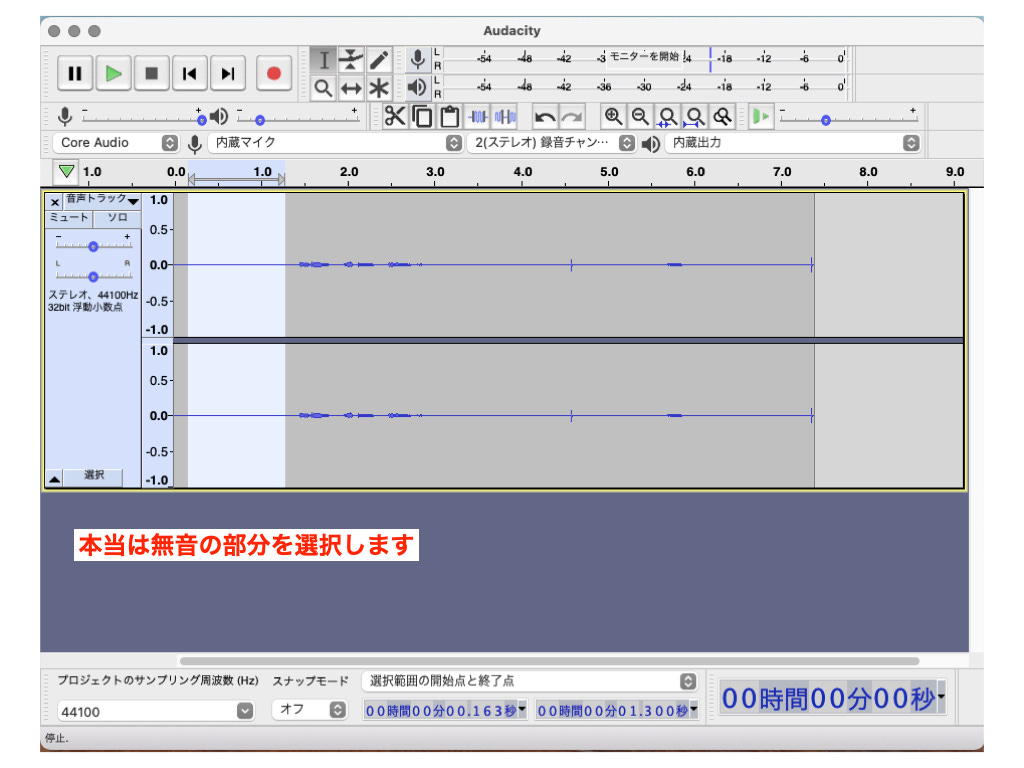Screen dimensions: 1024x768
Task: Redo the last undone action
Action: (572, 116)
